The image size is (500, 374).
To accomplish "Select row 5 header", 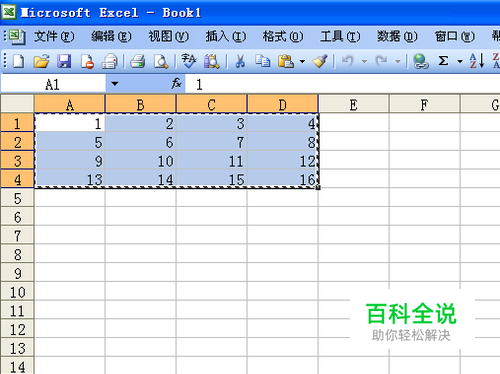I will click(17, 198).
